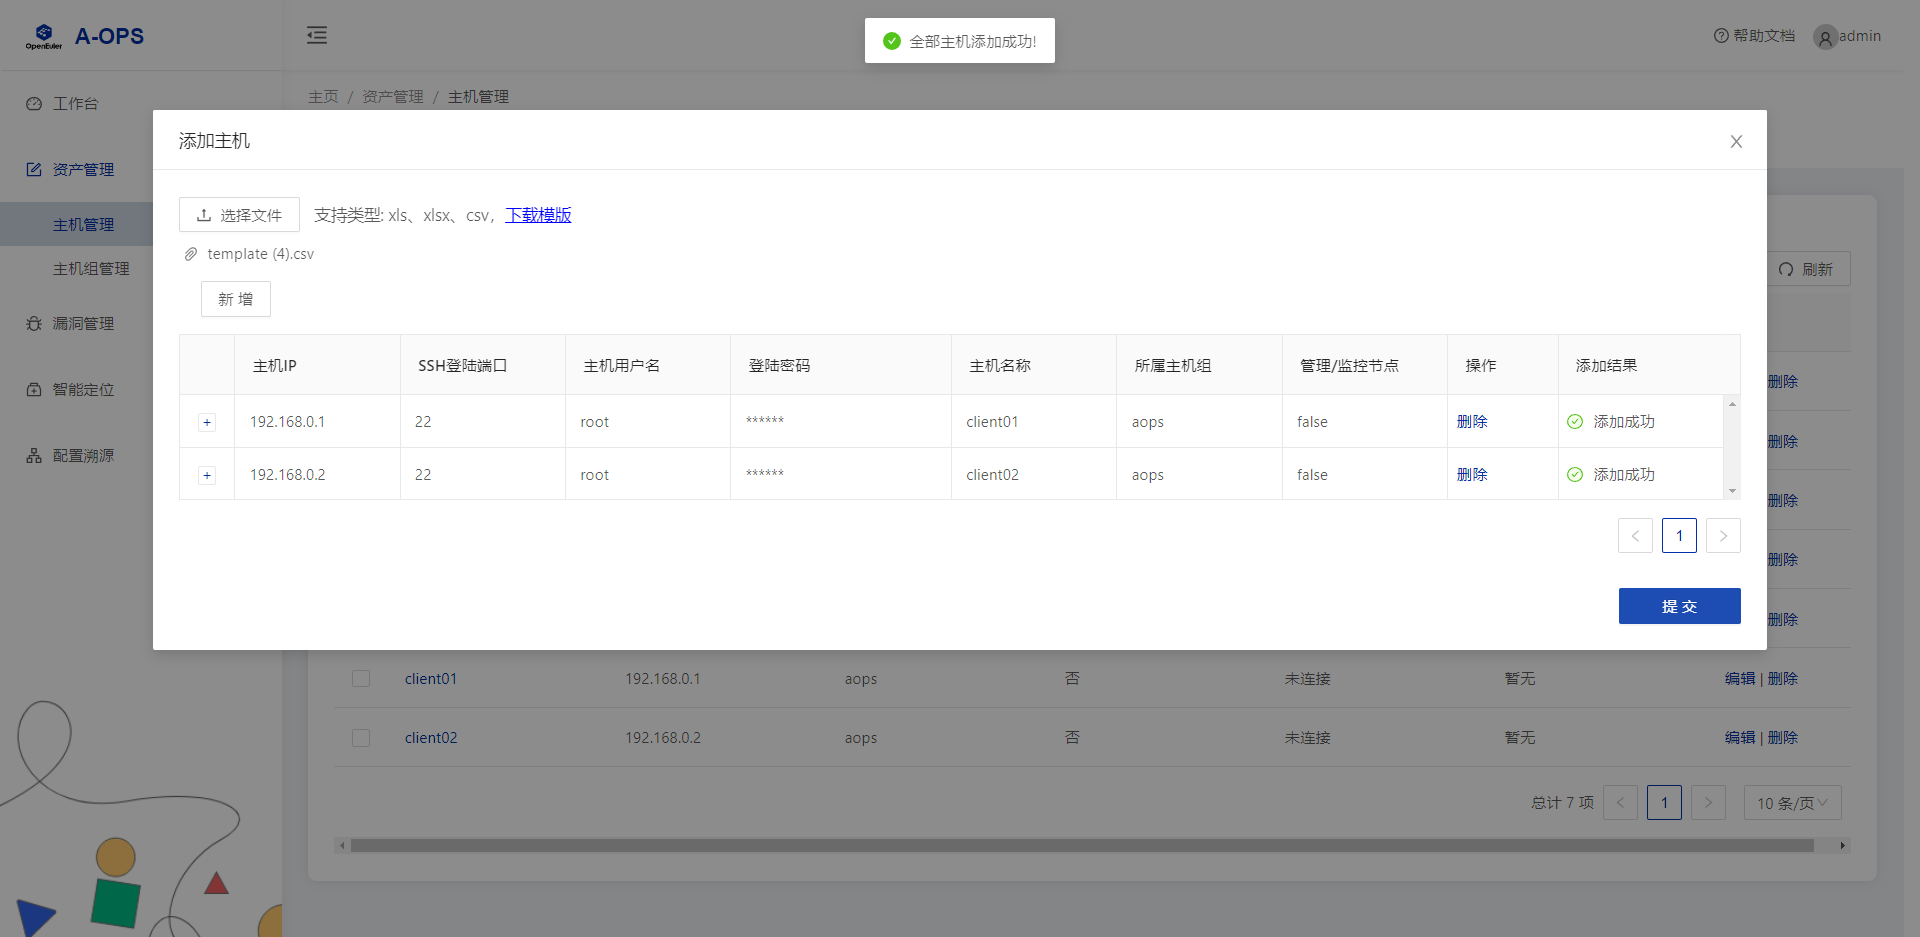Select the intelligent positioning menu item
The image size is (1920, 937).
tap(83, 390)
